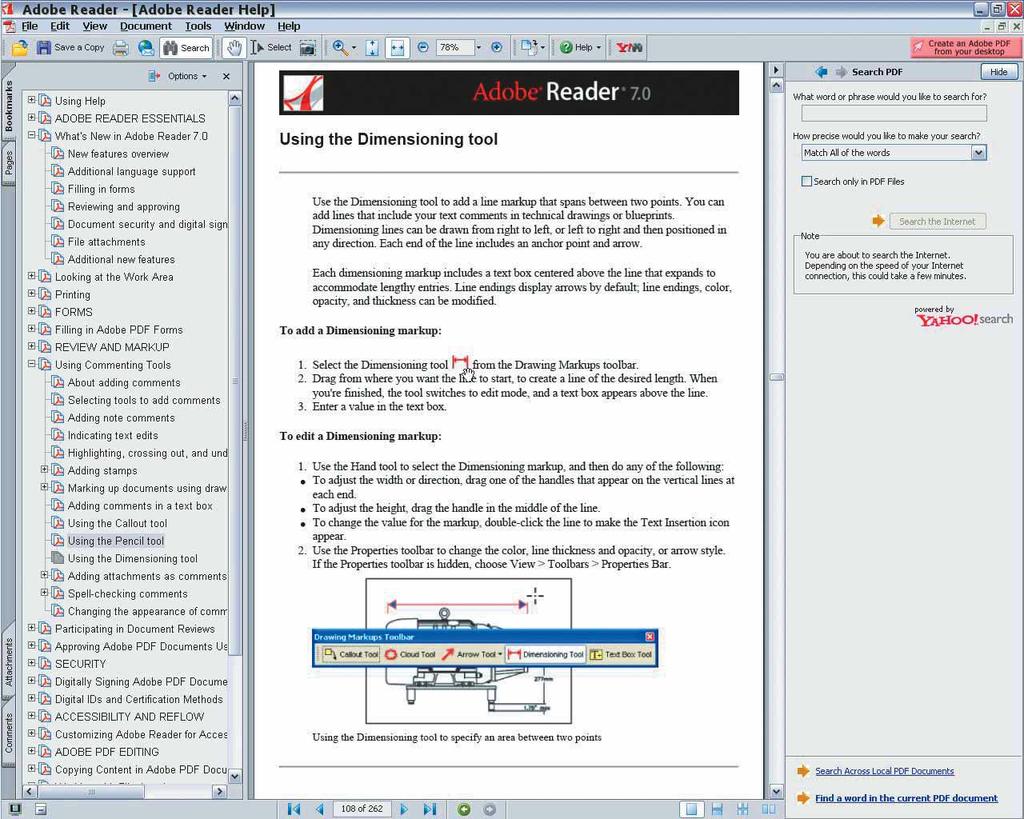Click the Fit Width toolbar icon
1024x819 pixels.
pos(397,47)
